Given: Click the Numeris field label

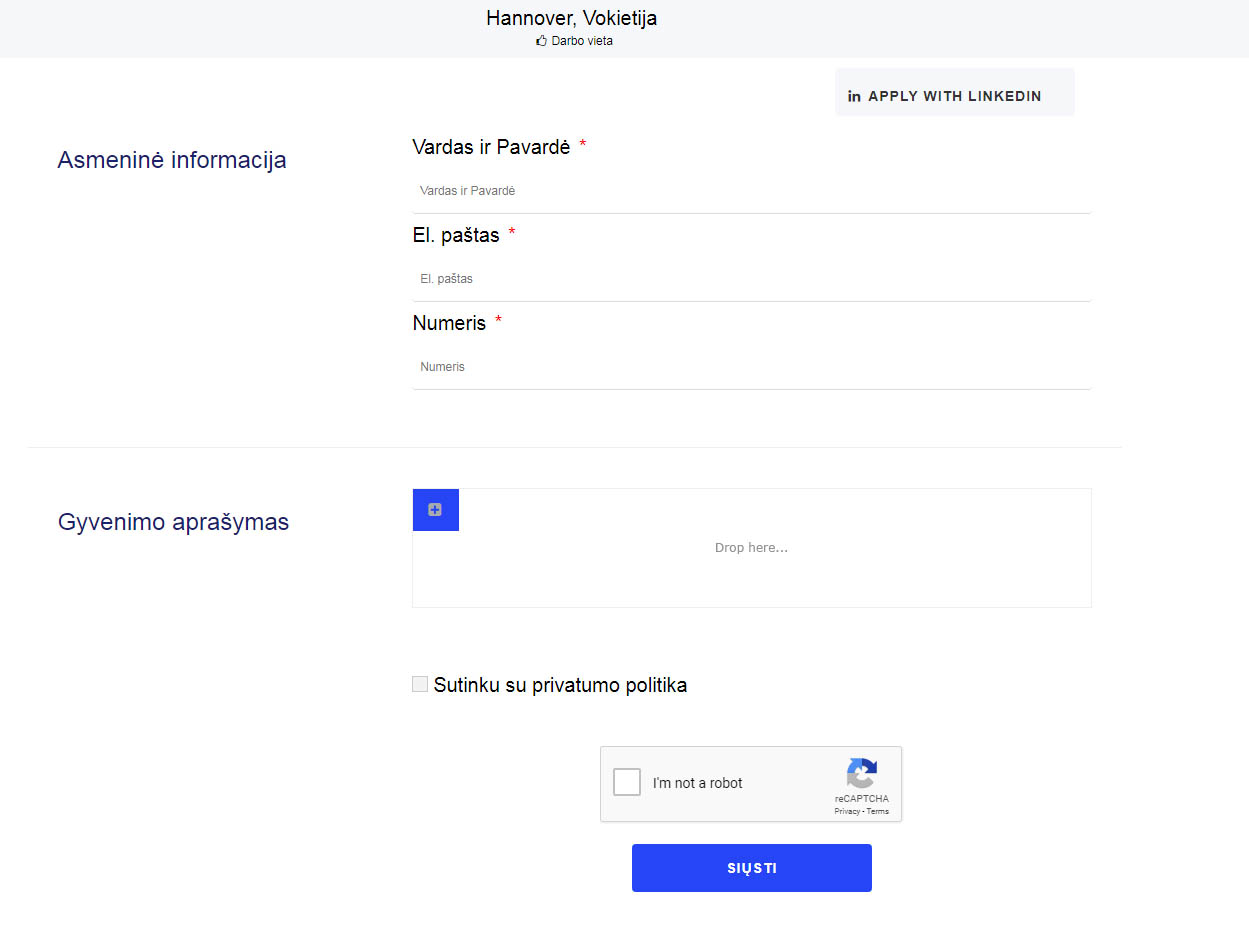Looking at the screenshot, I should pos(449,323).
